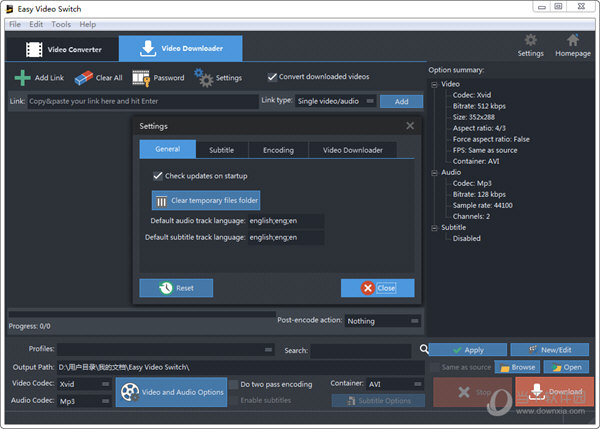Screen dimensions: 600x429
Task: Select 'Size: 352x288' tree row
Action: click(x=474, y=117)
